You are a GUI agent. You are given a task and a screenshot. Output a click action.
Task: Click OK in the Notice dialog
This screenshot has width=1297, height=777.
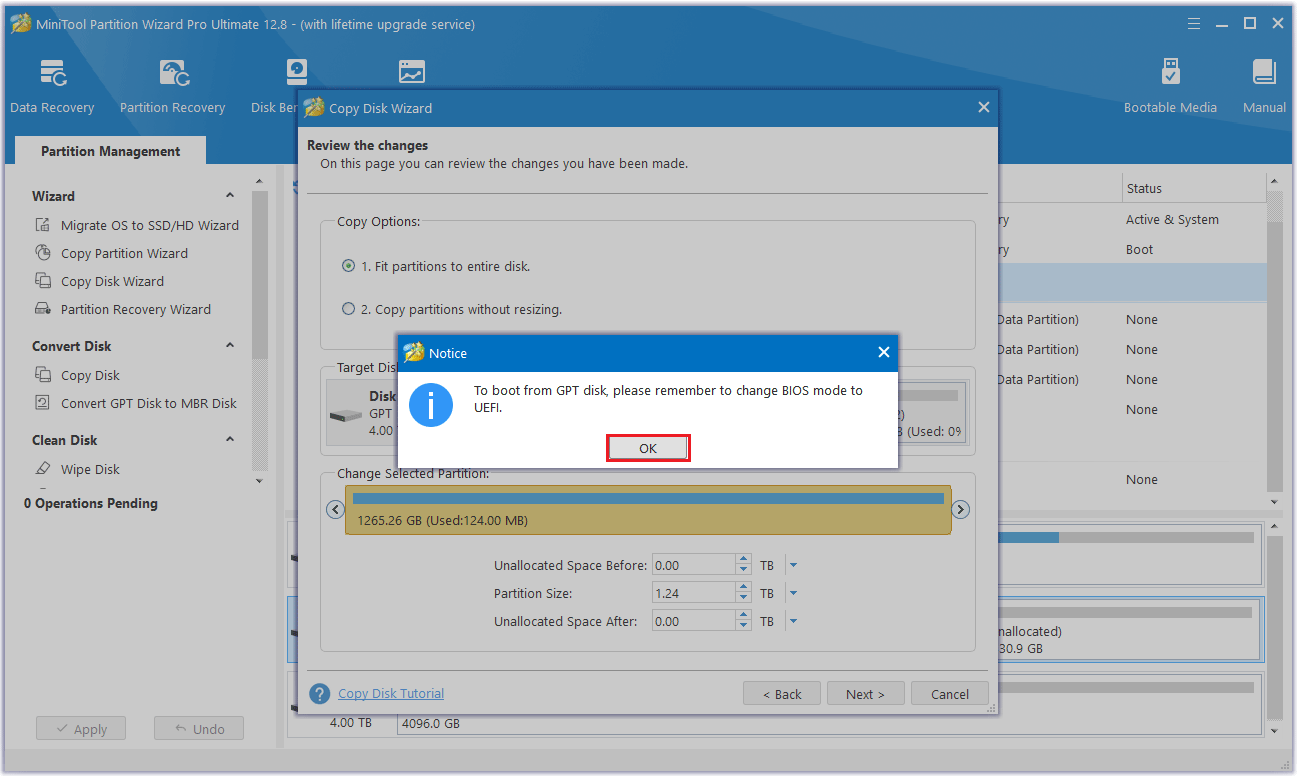click(648, 448)
